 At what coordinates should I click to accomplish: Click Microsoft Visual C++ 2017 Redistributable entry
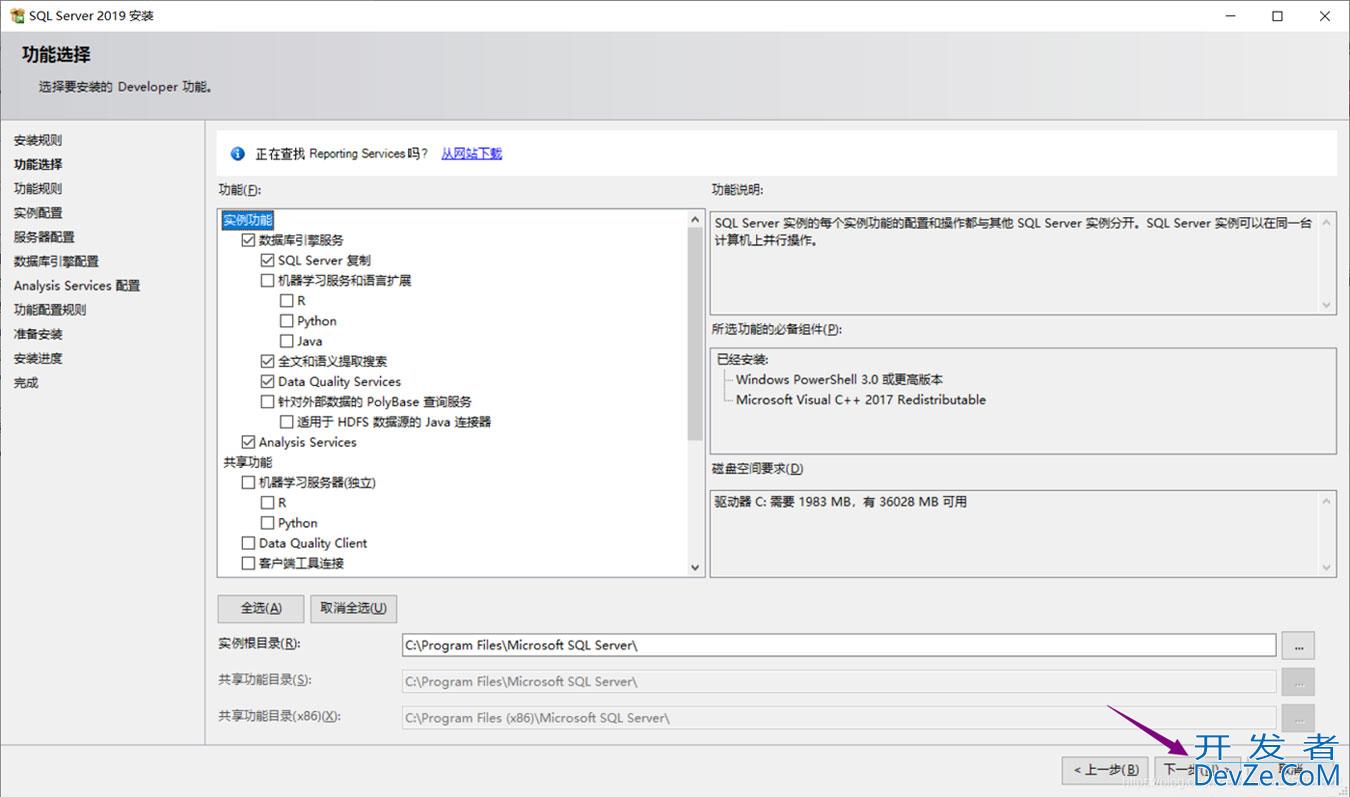click(861, 400)
